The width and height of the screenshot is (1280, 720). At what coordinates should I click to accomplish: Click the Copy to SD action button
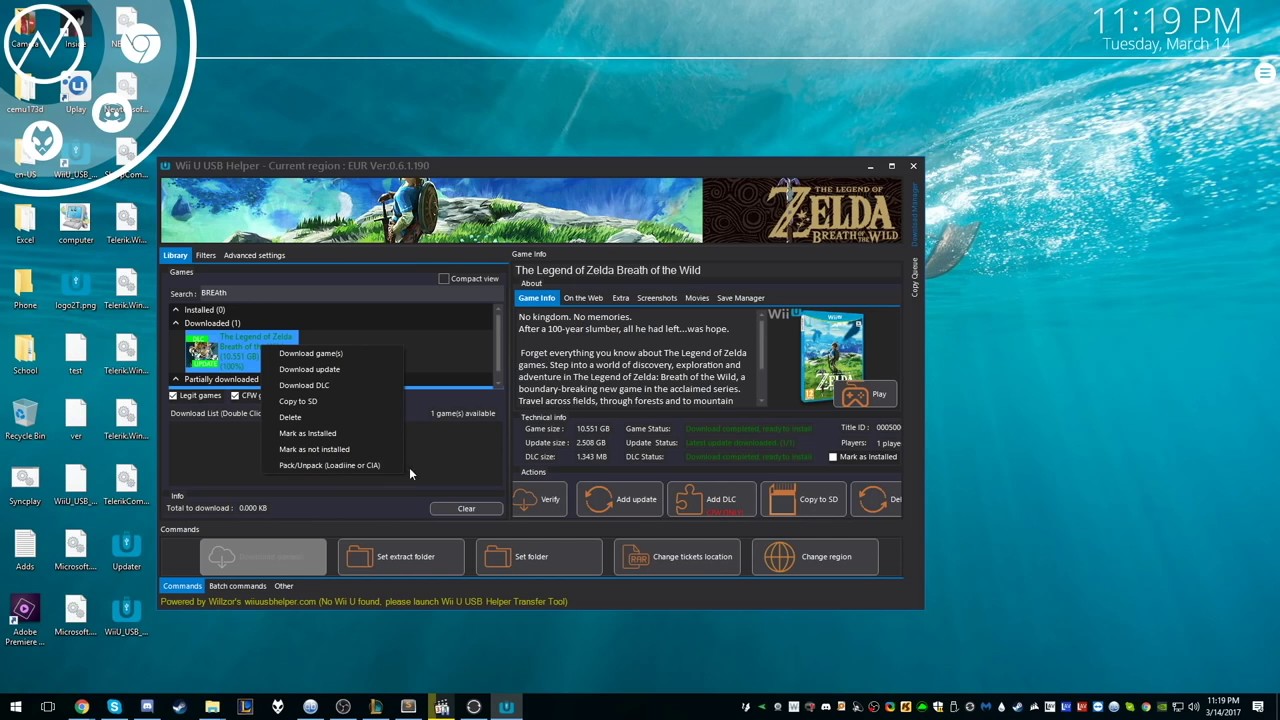803,499
